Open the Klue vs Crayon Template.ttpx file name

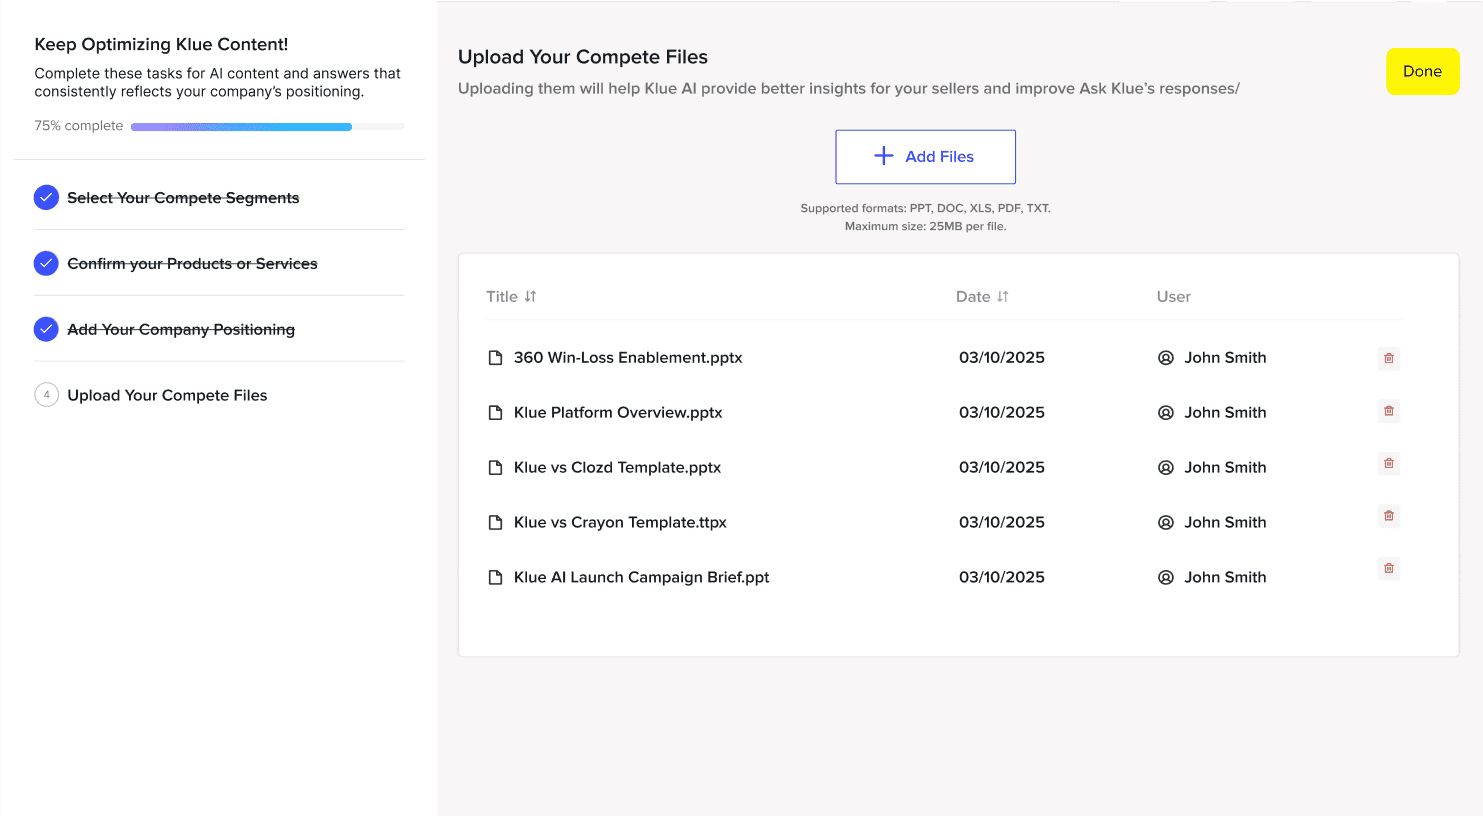pos(620,523)
